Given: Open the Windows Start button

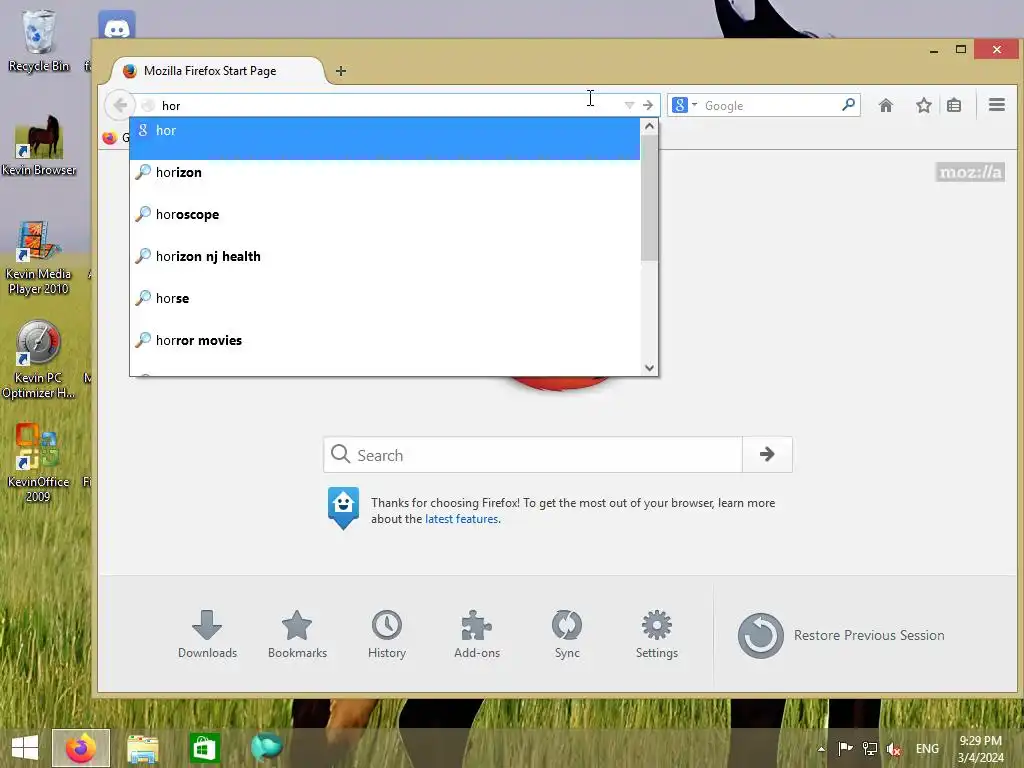Looking at the screenshot, I should point(25,748).
